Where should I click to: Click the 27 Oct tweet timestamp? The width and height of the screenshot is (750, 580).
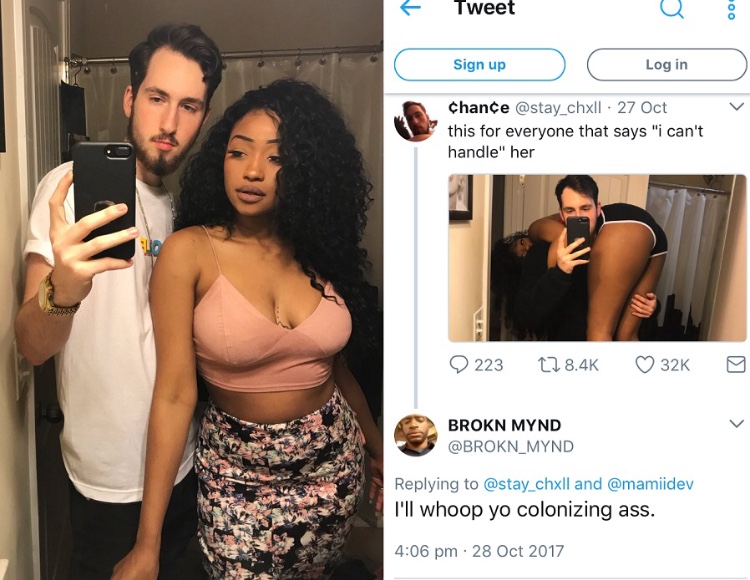point(642,108)
